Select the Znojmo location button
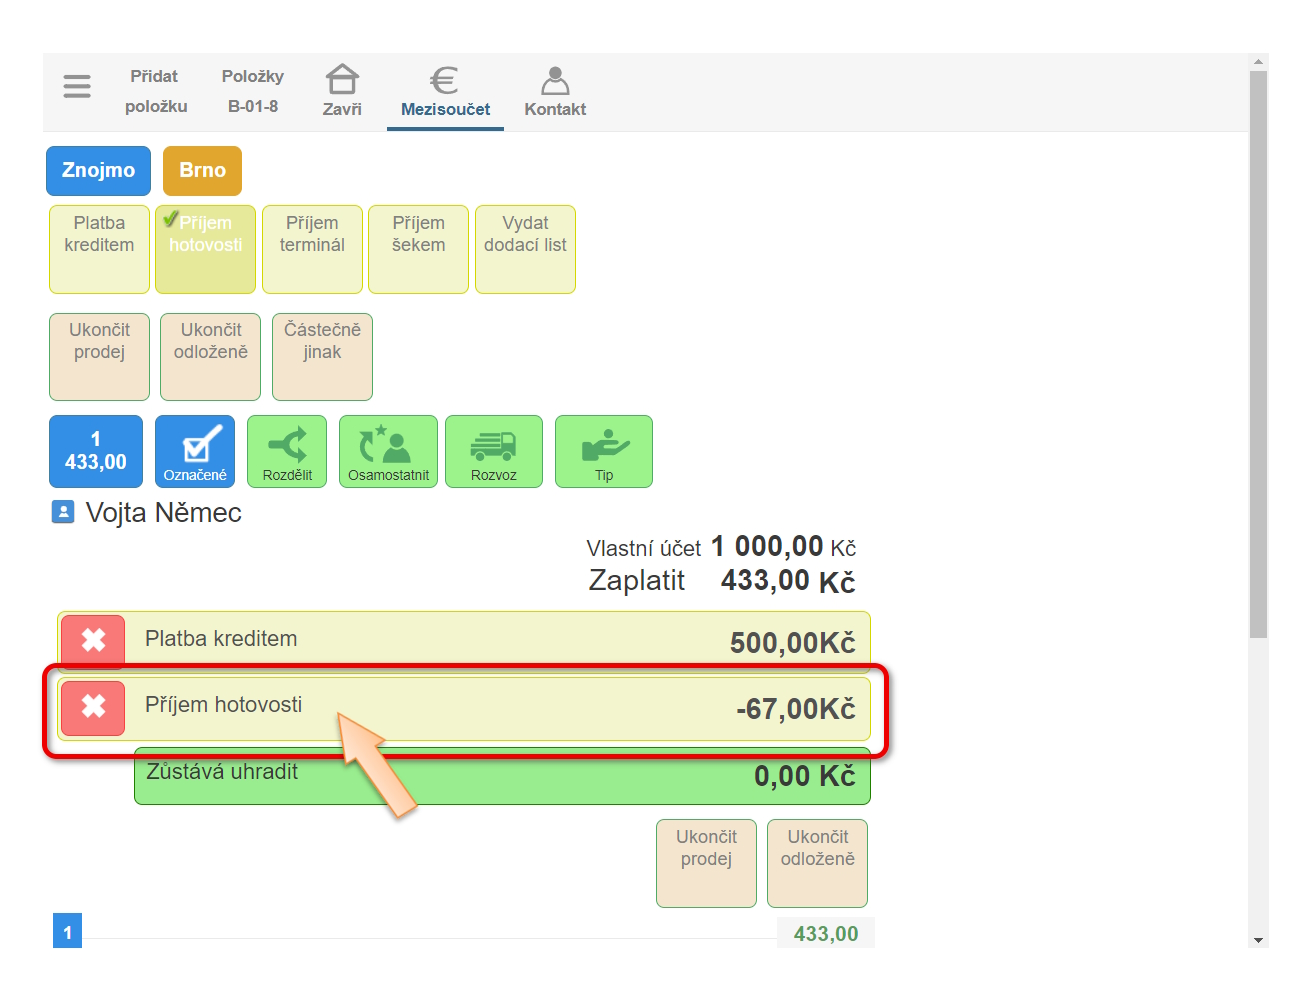 98,171
